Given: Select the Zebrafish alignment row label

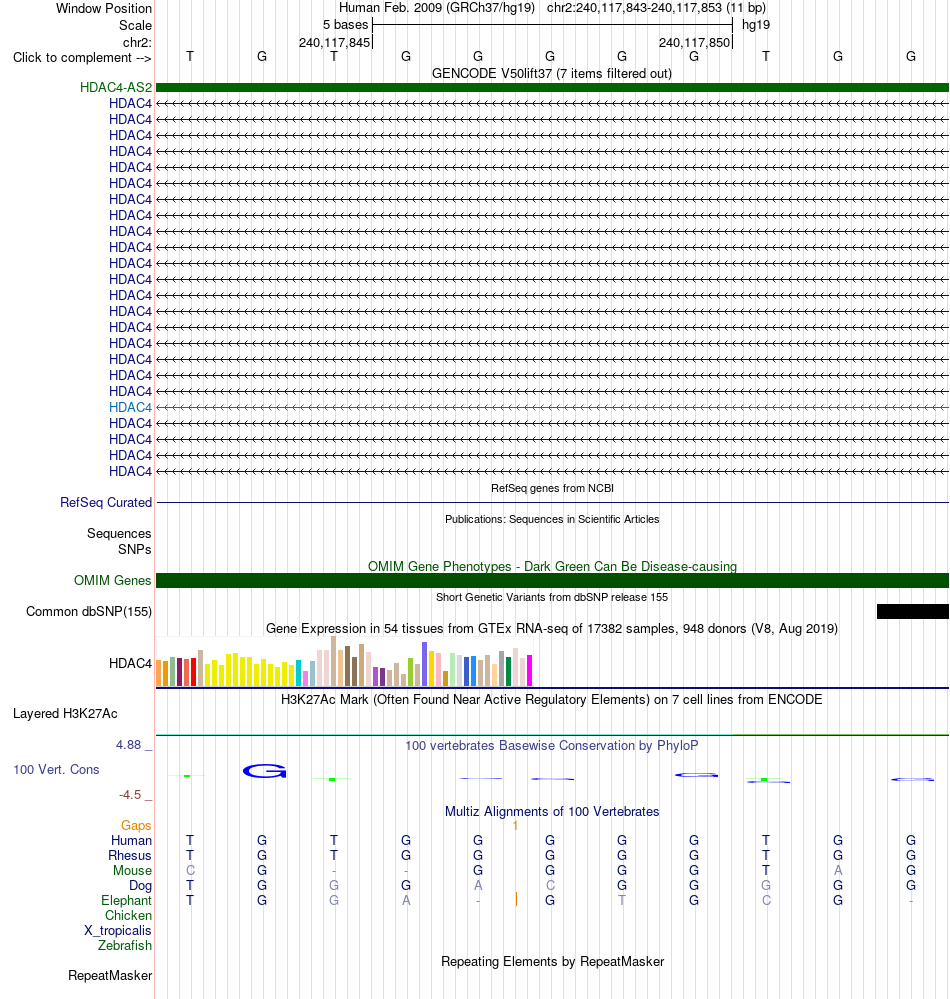Looking at the screenshot, I should (x=125, y=945).
